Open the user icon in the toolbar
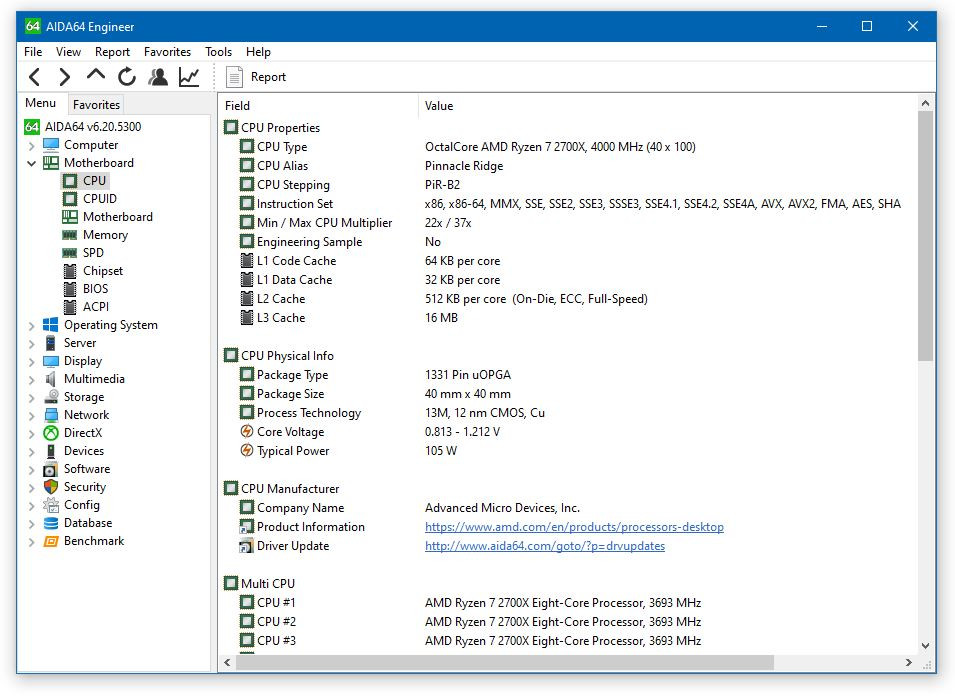 coord(157,77)
